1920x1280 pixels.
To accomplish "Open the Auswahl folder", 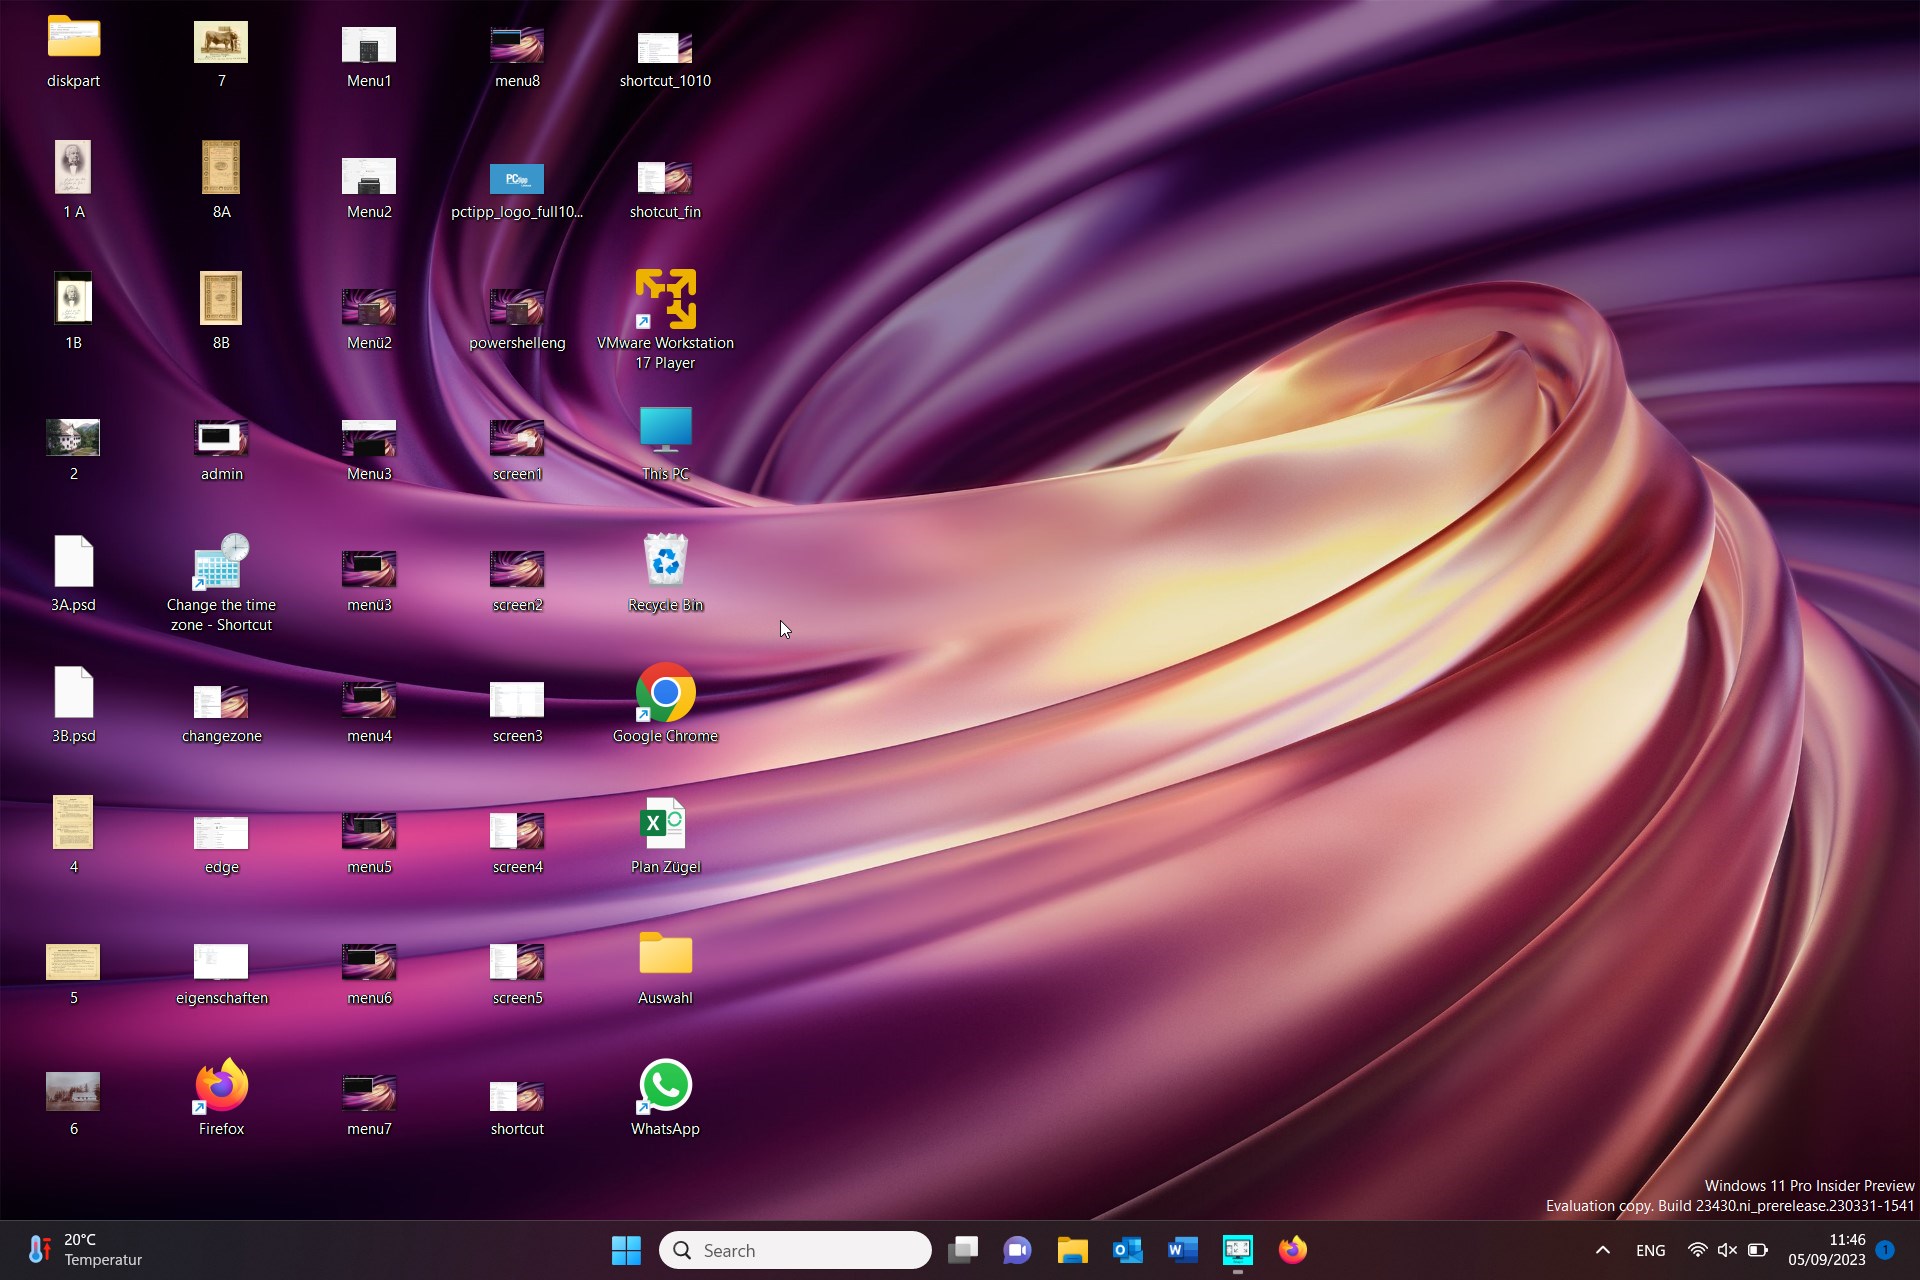I will [x=665, y=953].
